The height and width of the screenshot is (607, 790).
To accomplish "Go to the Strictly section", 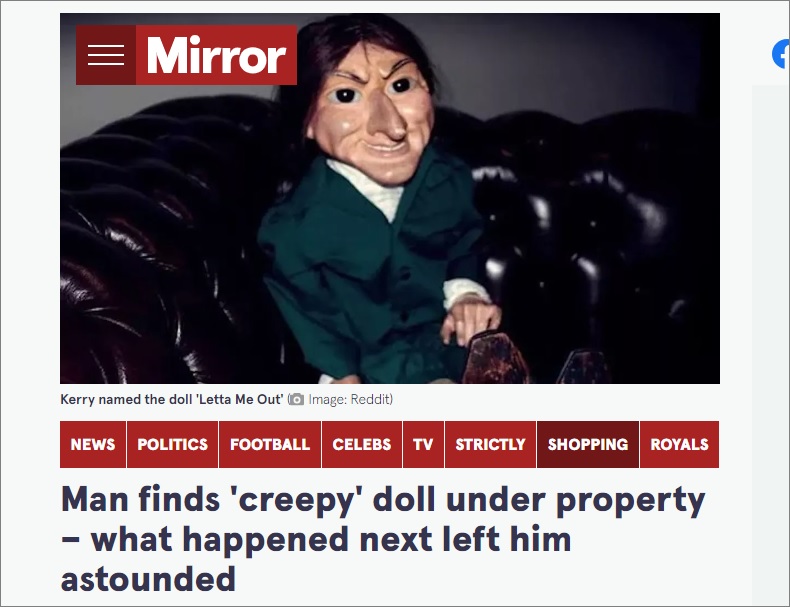I will coord(490,444).
